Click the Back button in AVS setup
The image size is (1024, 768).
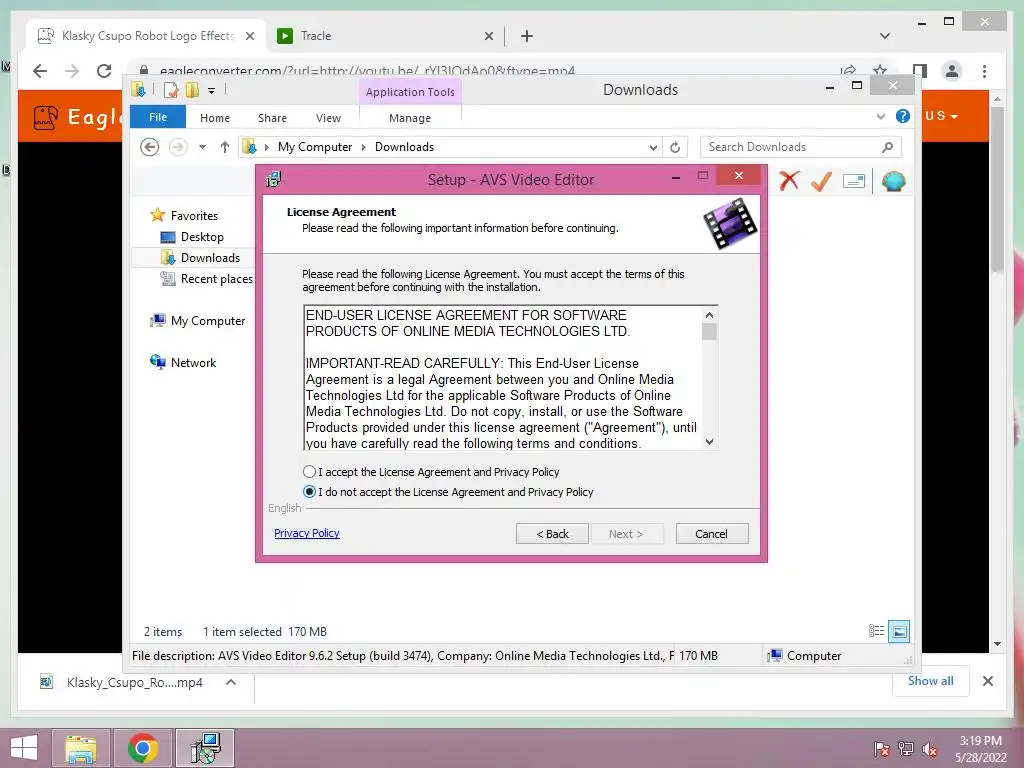[x=552, y=534]
